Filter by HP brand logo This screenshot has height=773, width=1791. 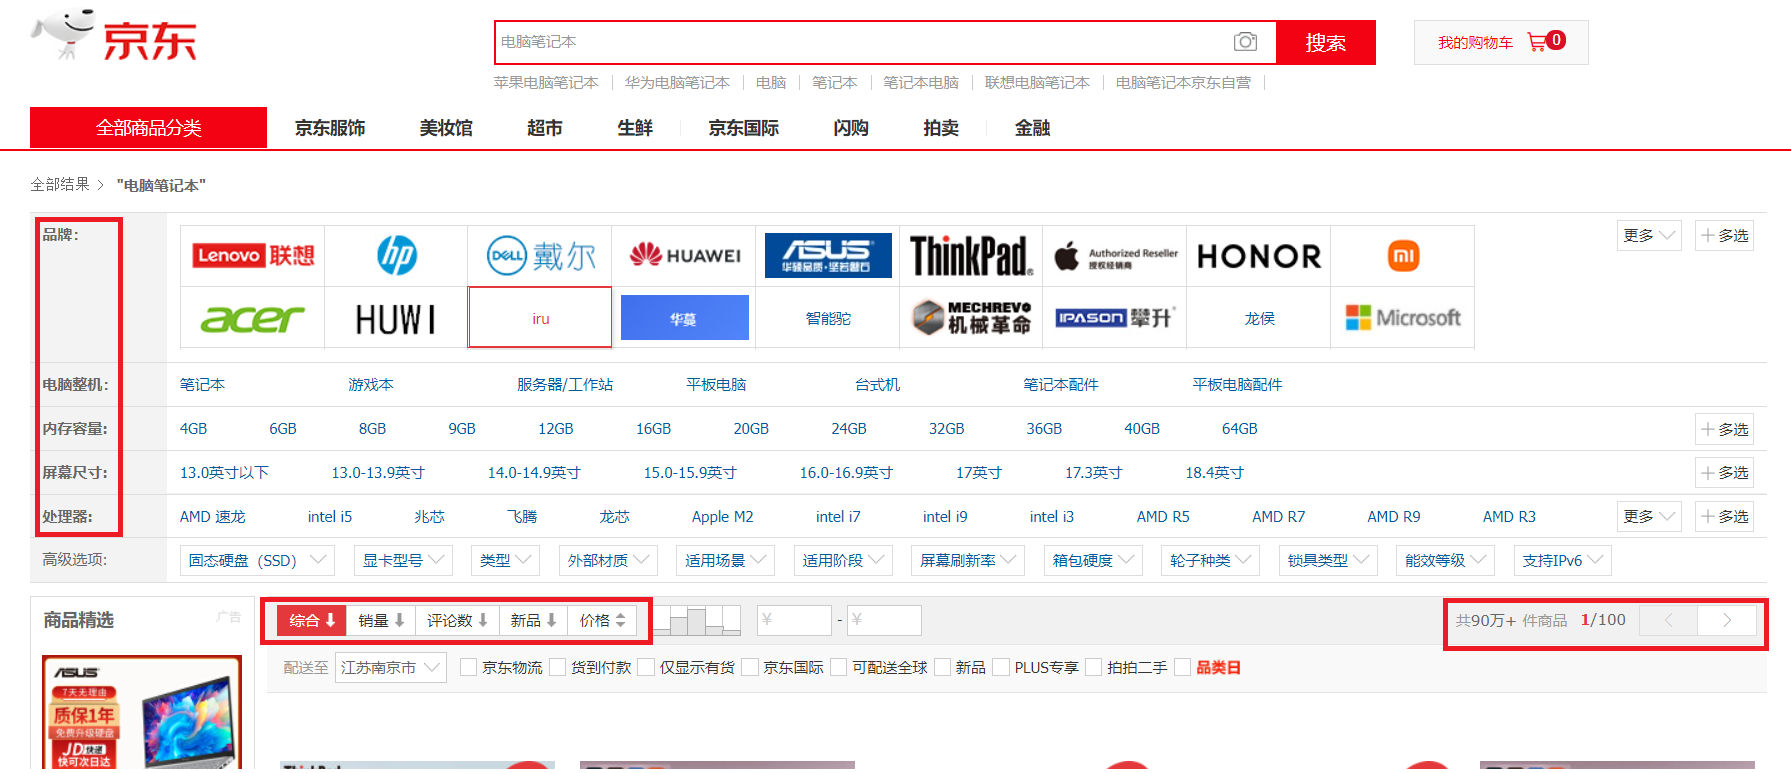click(x=397, y=256)
